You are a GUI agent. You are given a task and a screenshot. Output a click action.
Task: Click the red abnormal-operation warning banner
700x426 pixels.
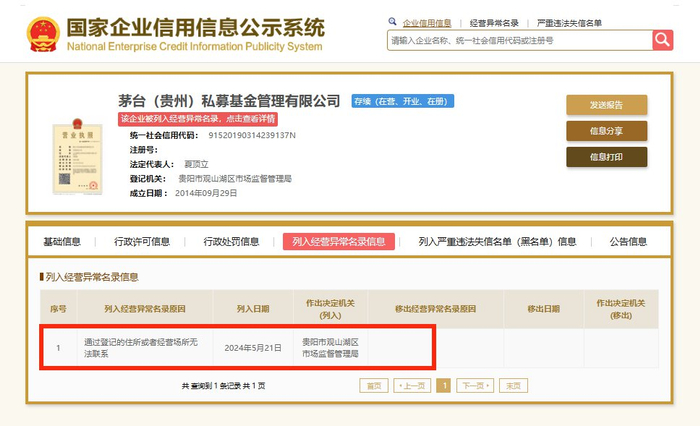tap(198, 119)
